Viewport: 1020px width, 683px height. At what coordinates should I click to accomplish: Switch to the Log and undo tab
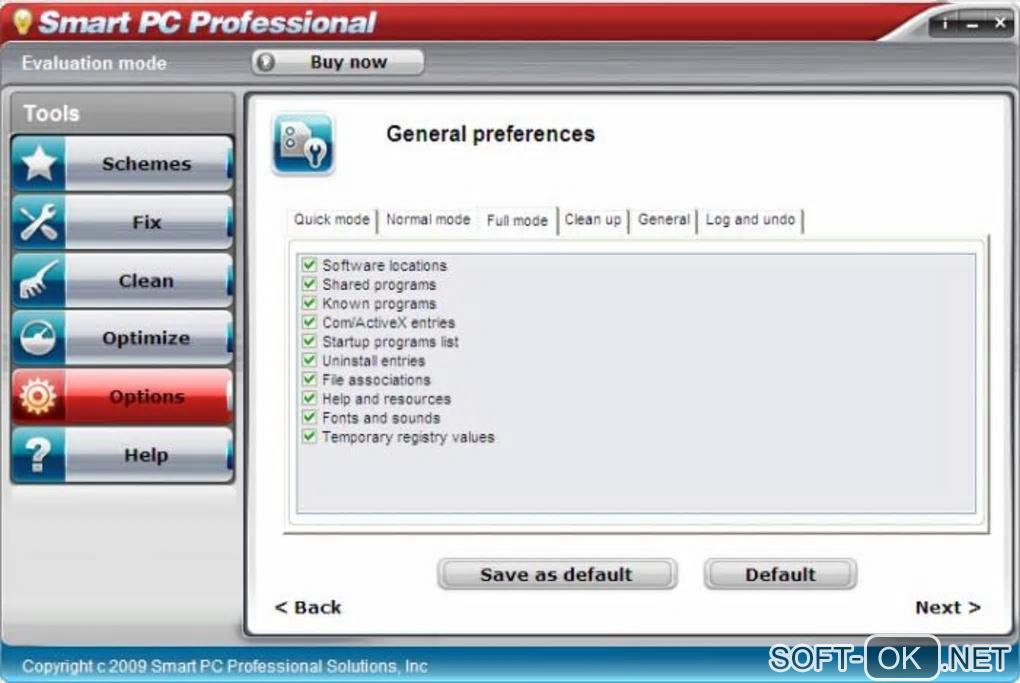point(750,220)
